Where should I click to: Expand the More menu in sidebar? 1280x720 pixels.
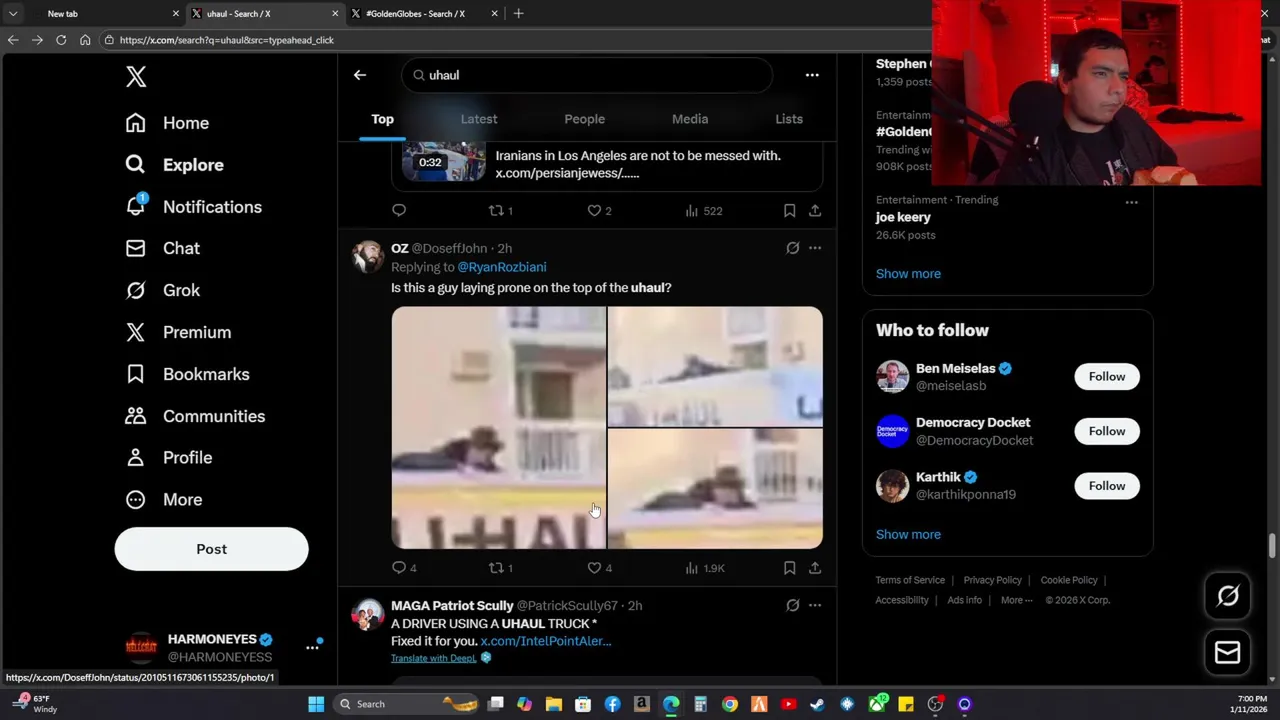pos(163,499)
